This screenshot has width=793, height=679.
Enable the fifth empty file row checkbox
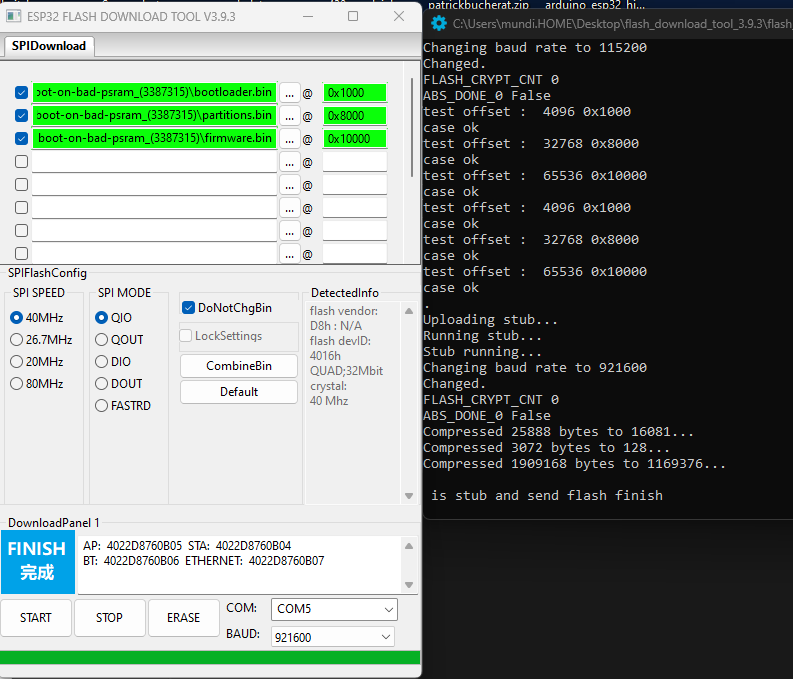21,185
